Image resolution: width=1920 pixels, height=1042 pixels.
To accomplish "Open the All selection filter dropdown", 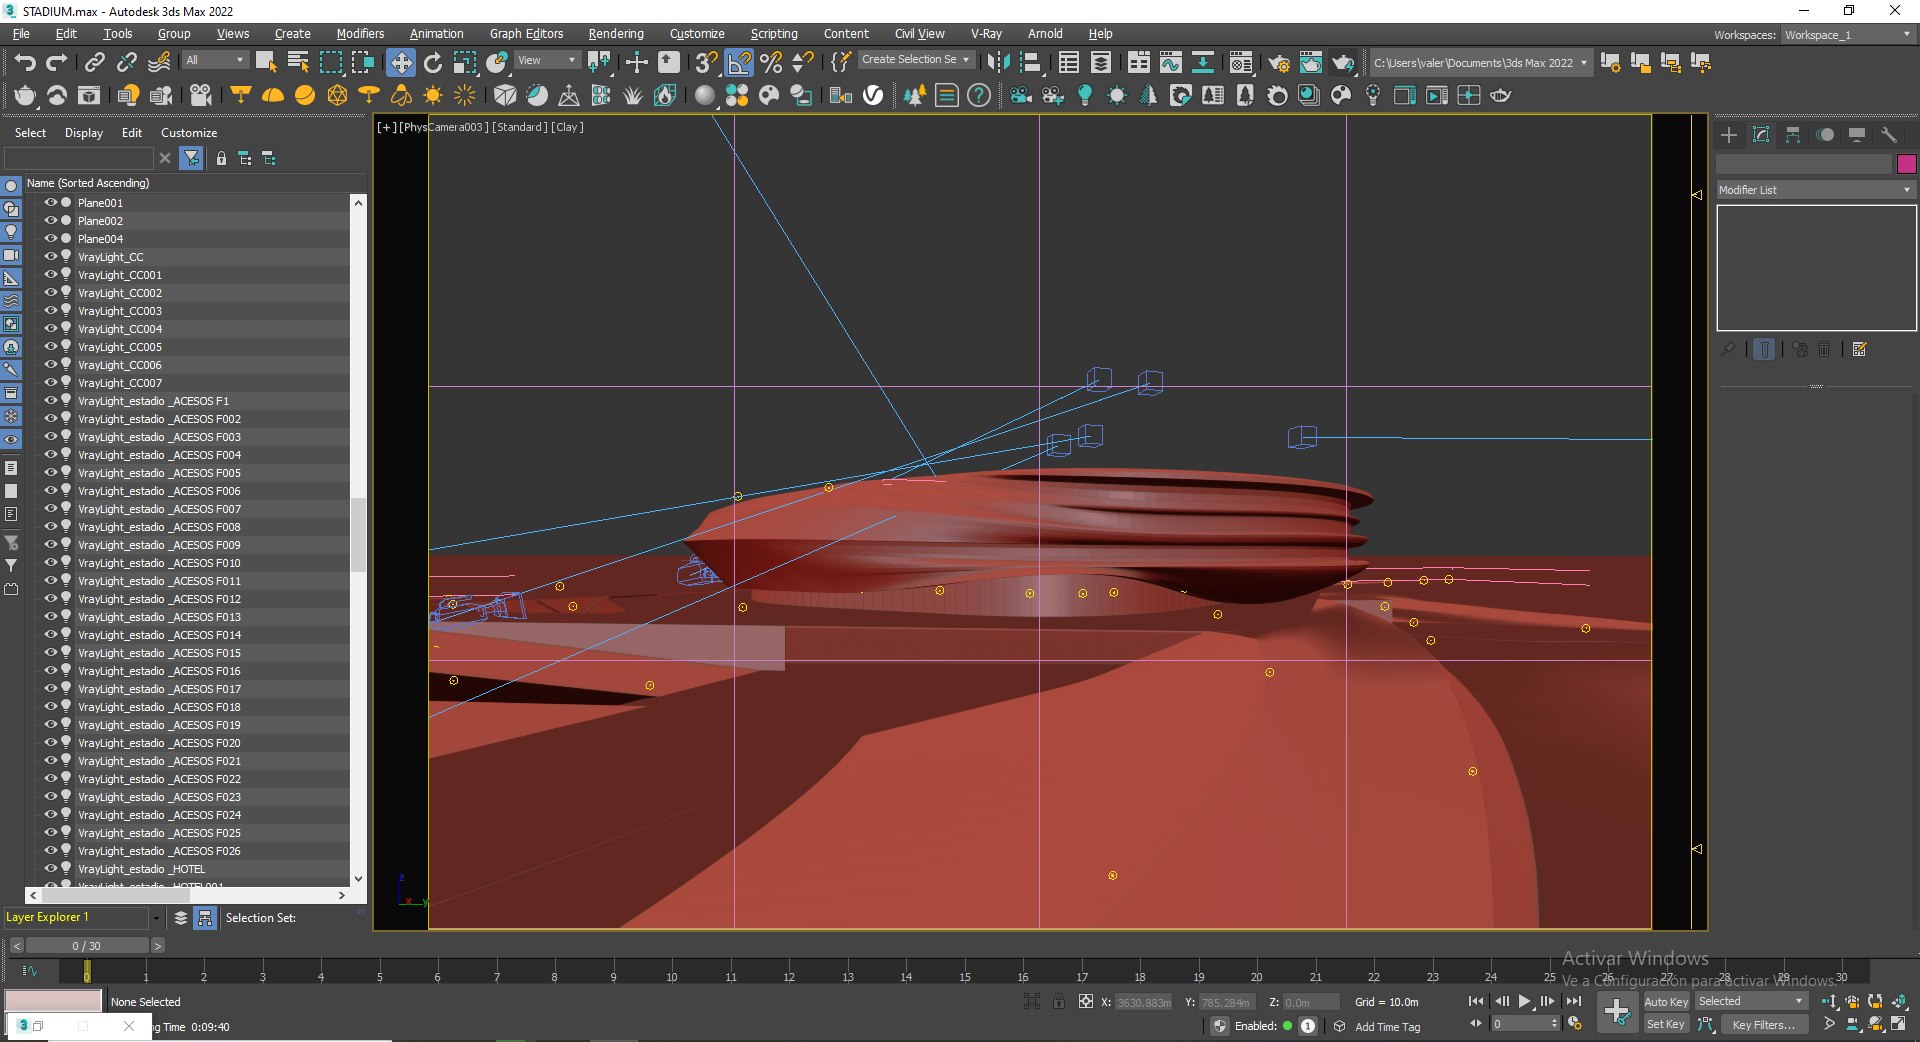I will [x=214, y=60].
